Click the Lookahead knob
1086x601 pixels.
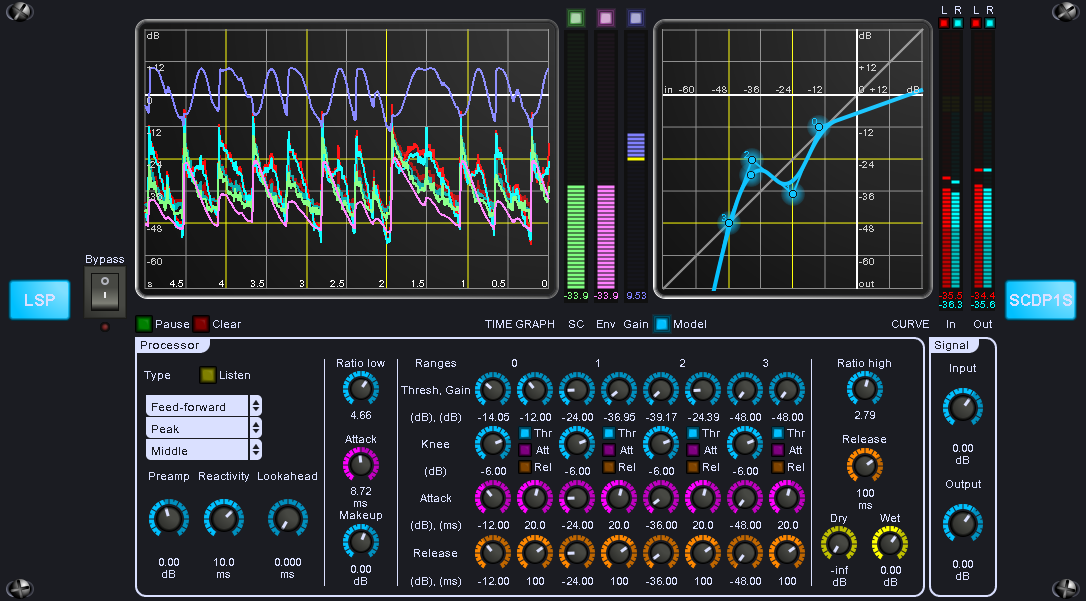287,518
